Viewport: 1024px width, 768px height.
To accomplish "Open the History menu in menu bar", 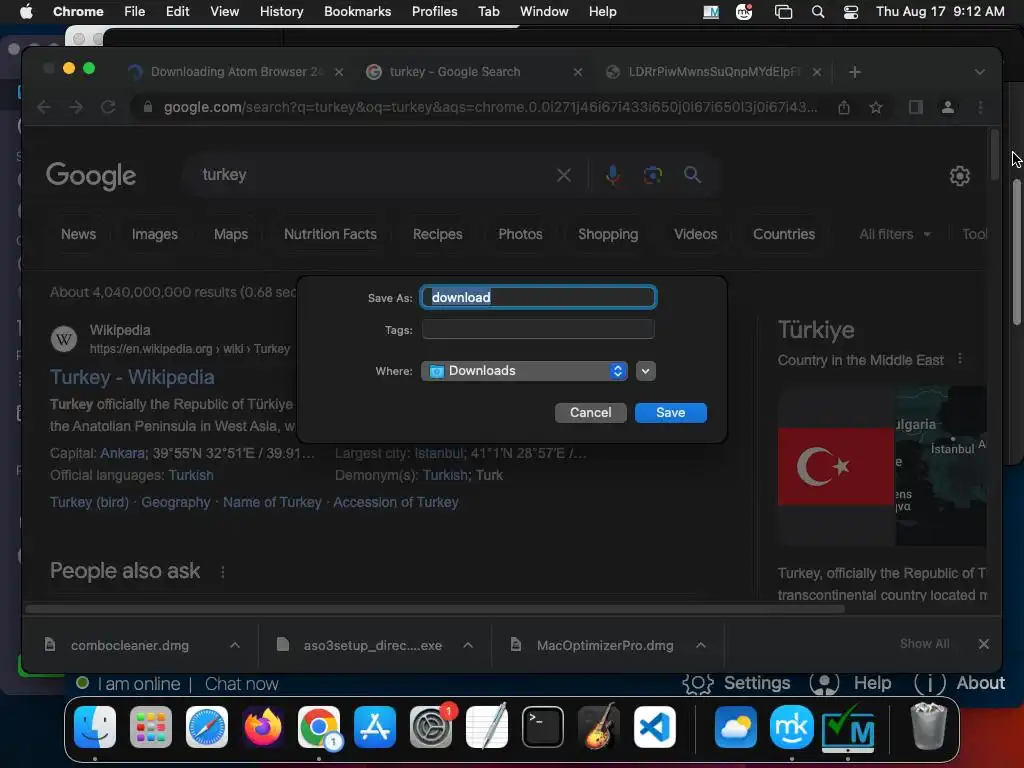I will [x=281, y=11].
